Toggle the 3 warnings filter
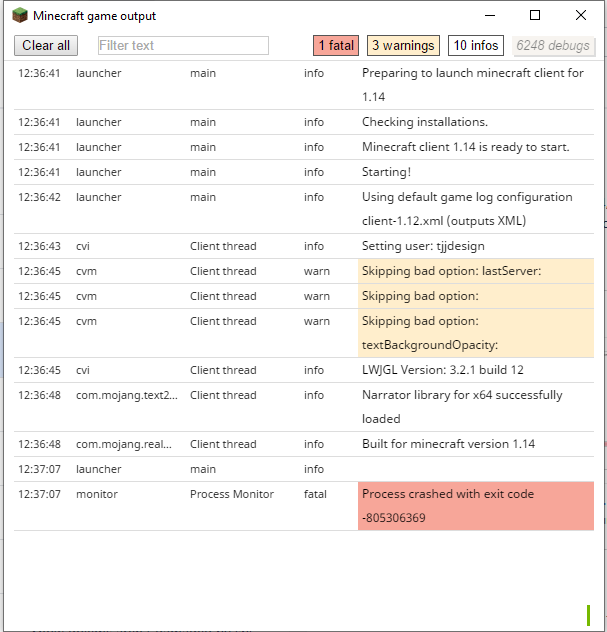This screenshot has width=607, height=632. (403, 45)
